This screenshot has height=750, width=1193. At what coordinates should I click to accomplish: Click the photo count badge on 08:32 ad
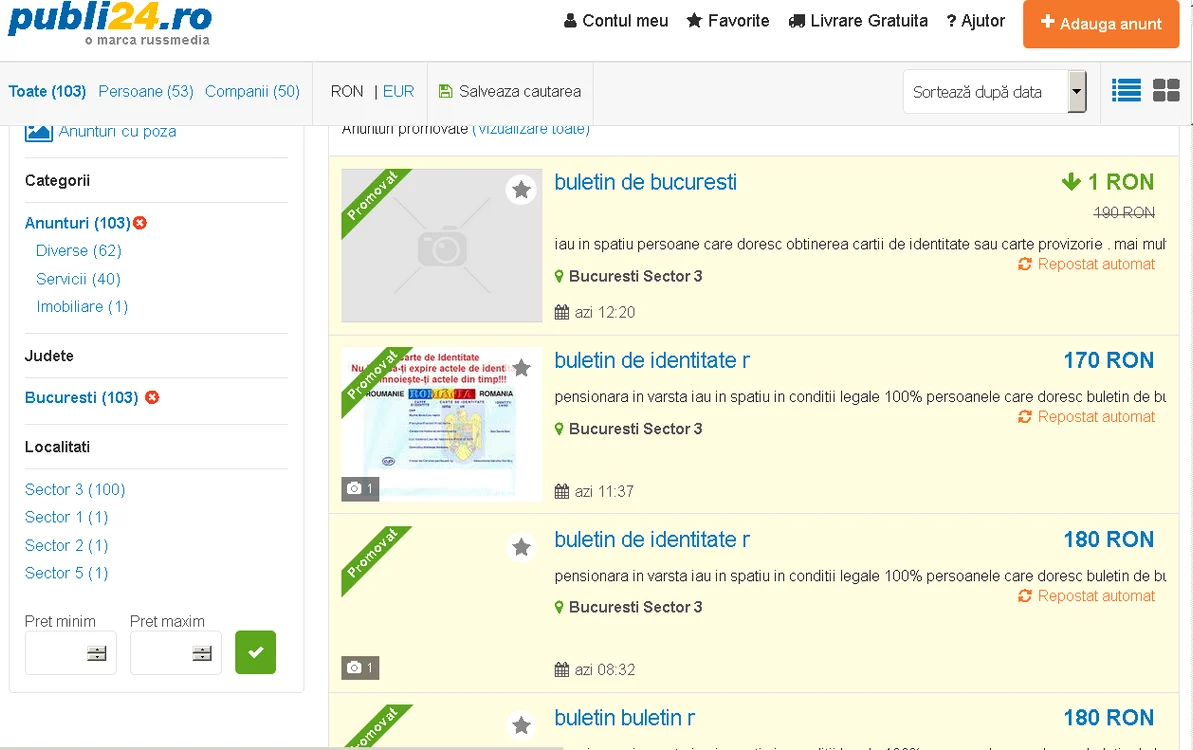click(x=360, y=668)
